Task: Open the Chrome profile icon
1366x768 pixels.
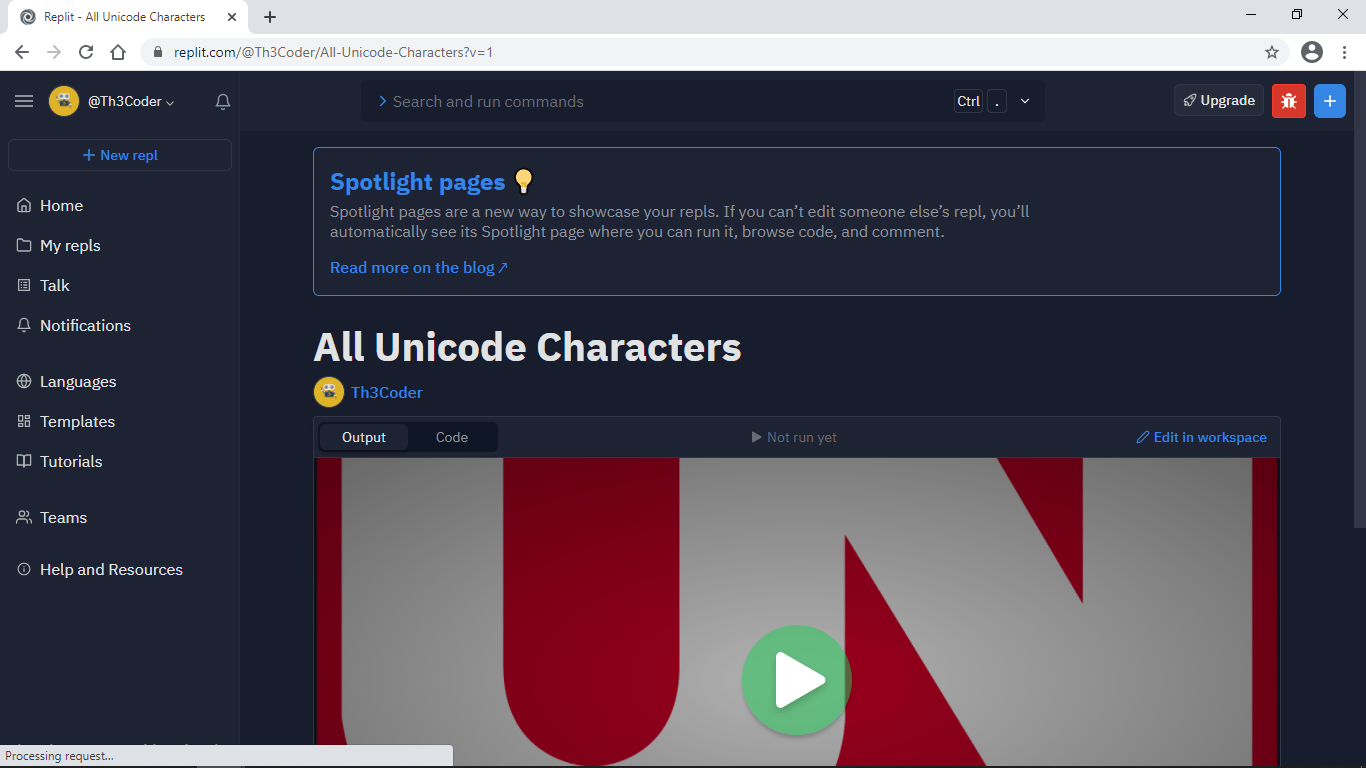Action: (1312, 52)
